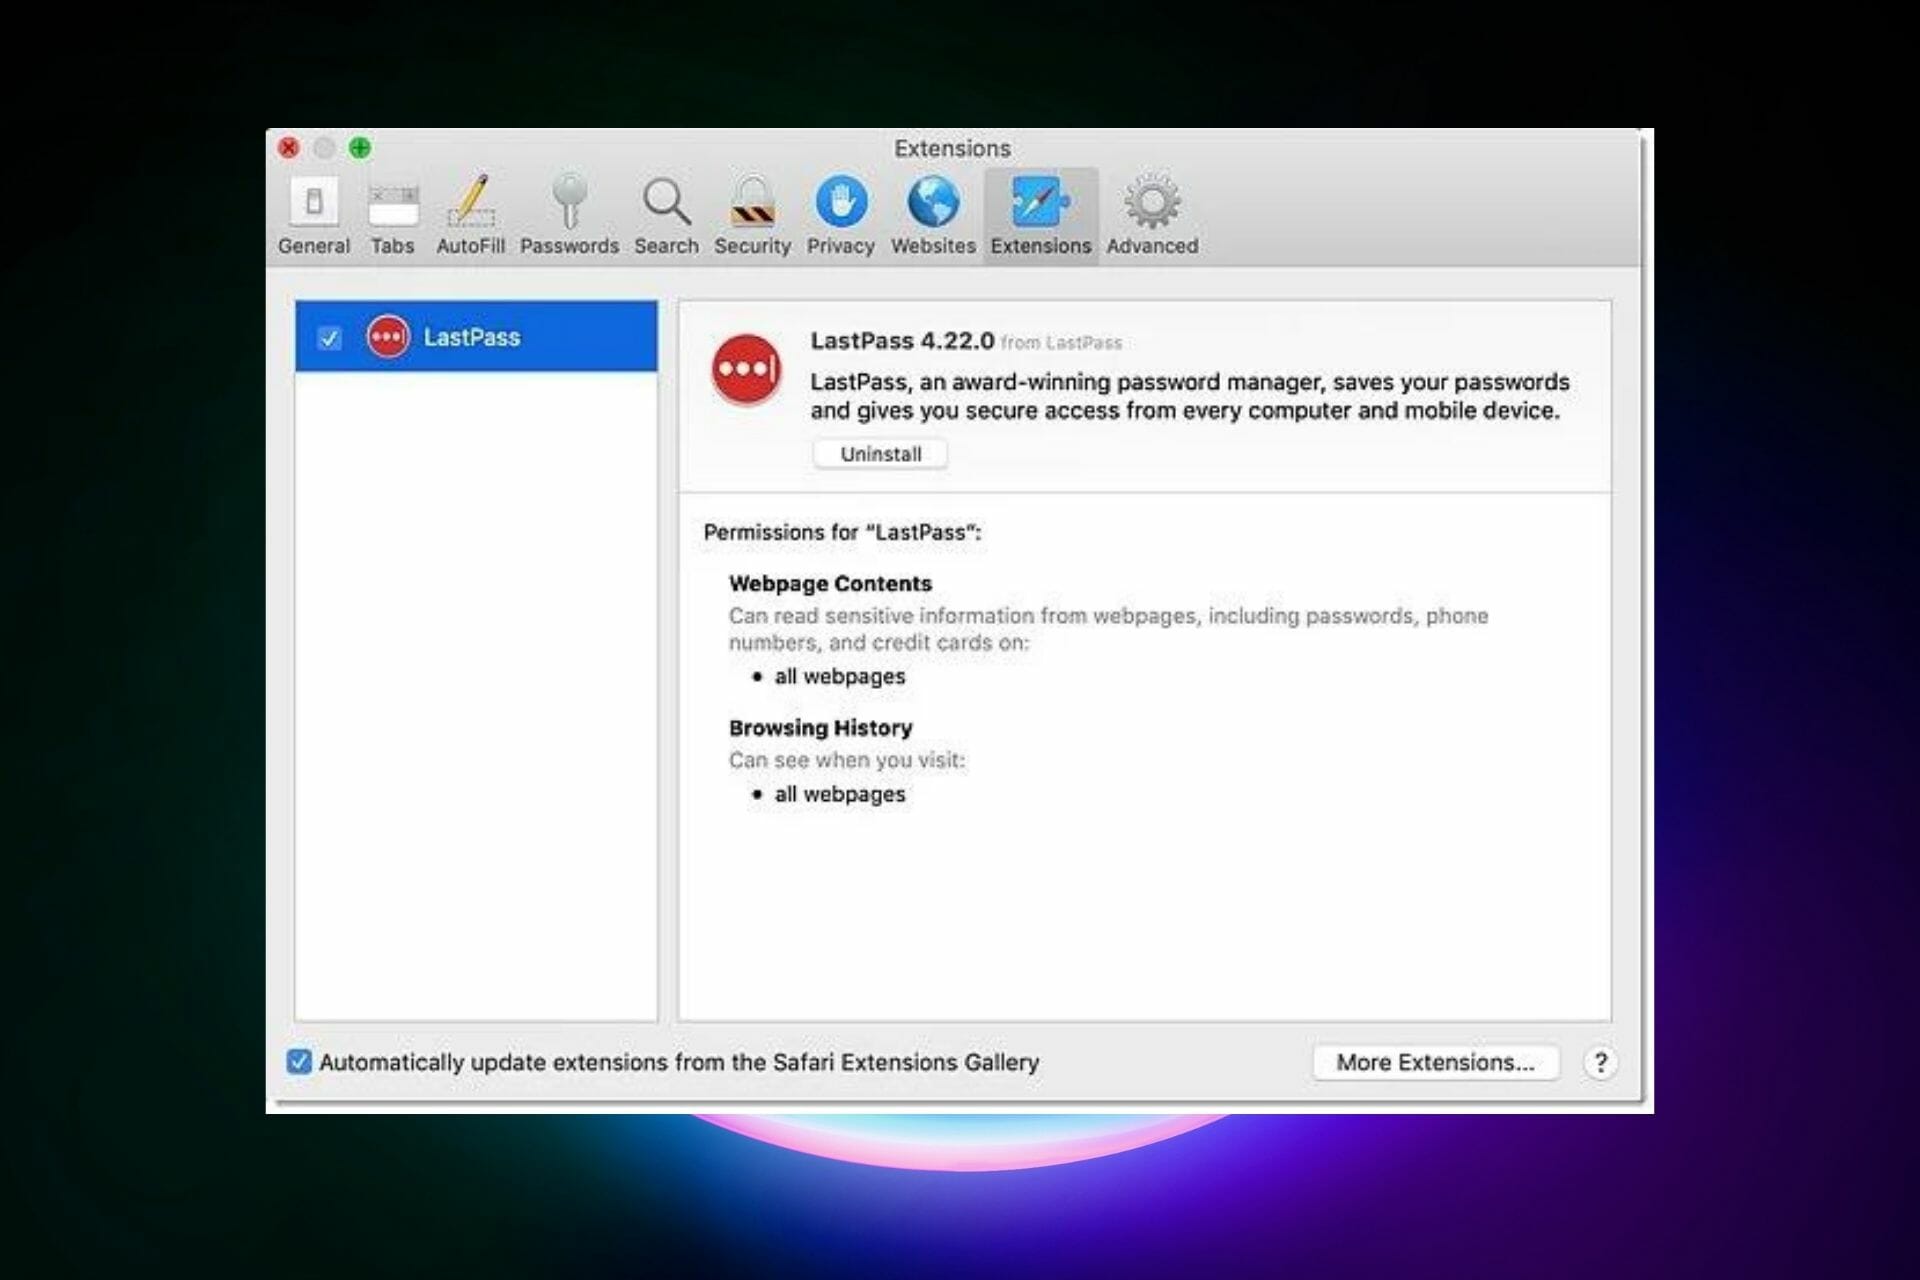
Task: Untick automatically update extensions checkbox
Action: click(299, 1061)
